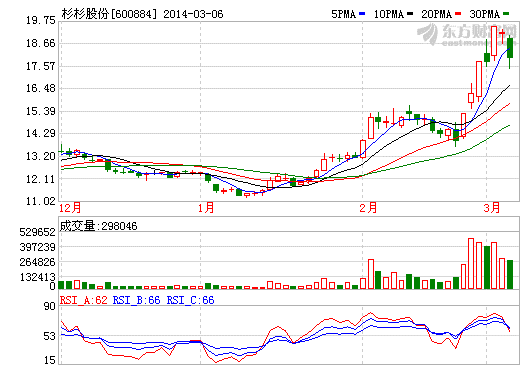Click the 12月 month marker
Viewport: 520px width, 365px height.
tap(70, 208)
